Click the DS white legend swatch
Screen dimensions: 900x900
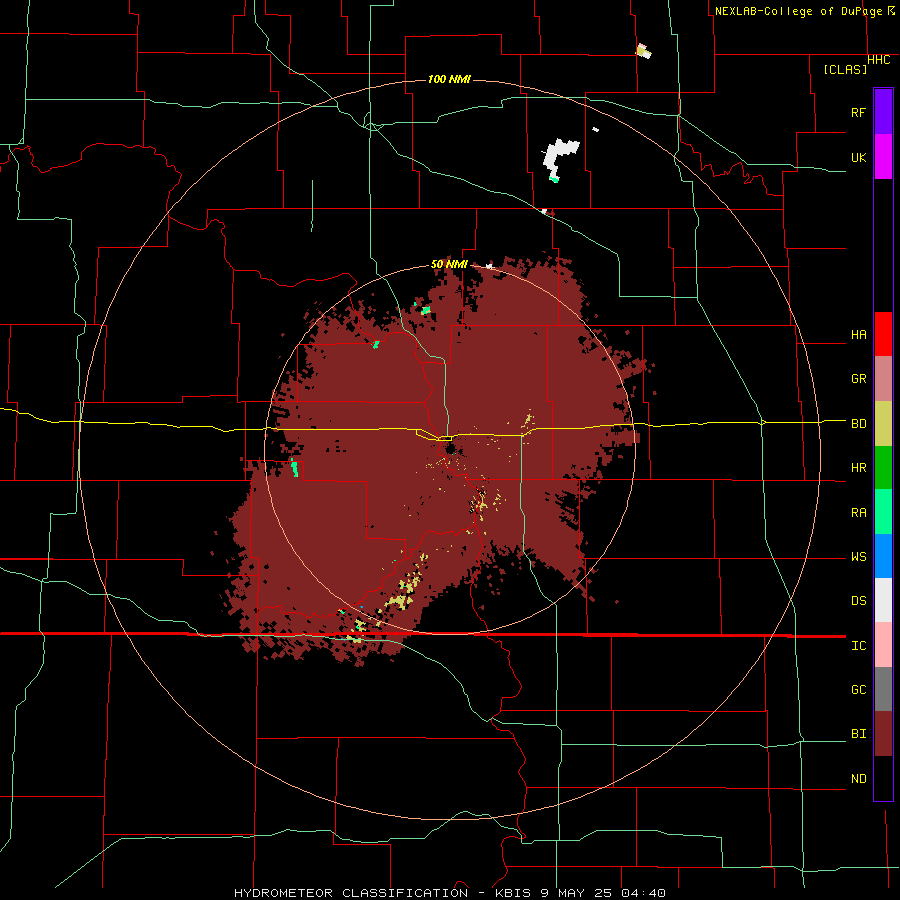click(883, 600)
